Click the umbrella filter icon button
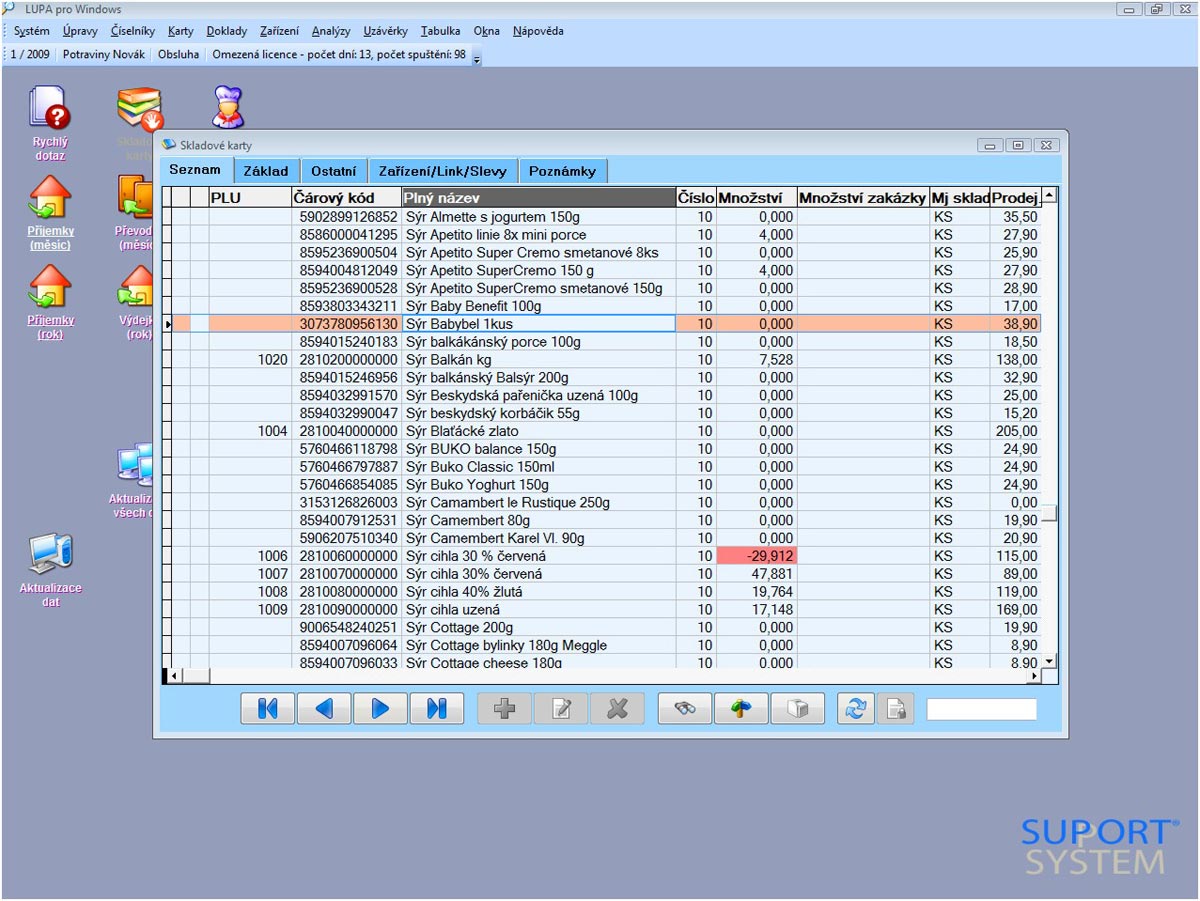 click(x=741, y=708)
